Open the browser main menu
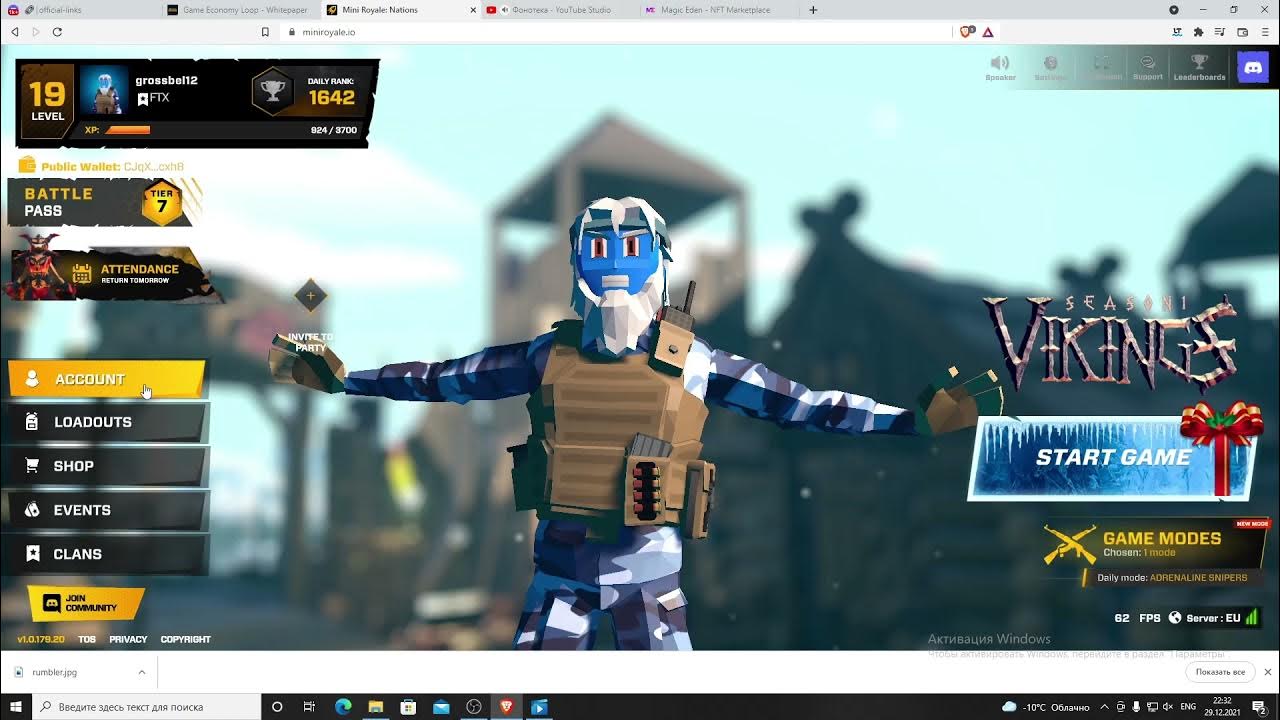Image resolution: width=1280 pixels, height=720 pixels. coord(1265,32)
